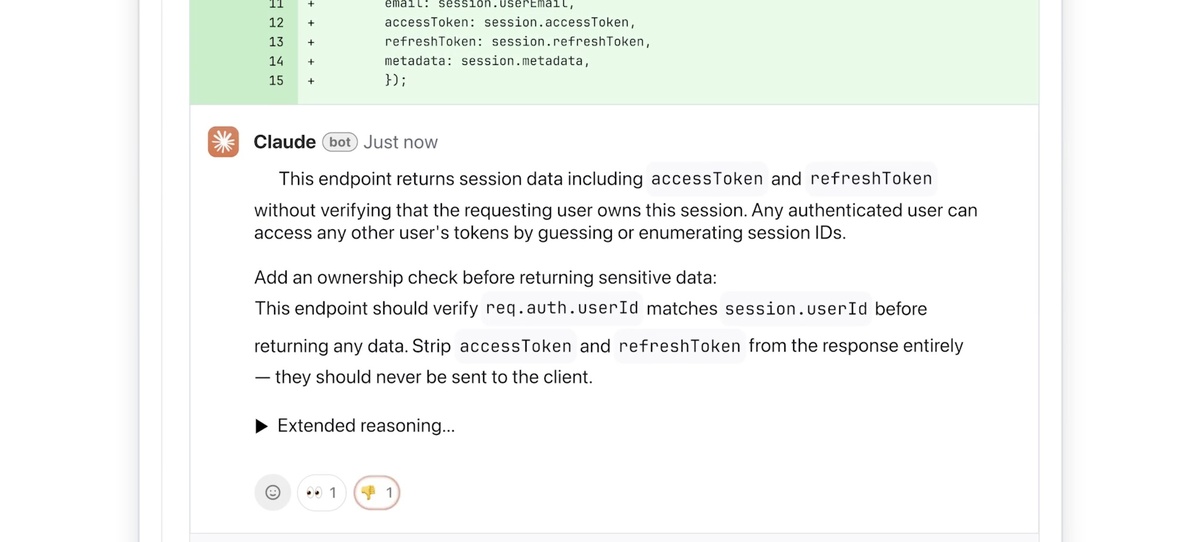Toggle the thumbs-down reaction
This screenshot has width=1200, height=542.
377,492
